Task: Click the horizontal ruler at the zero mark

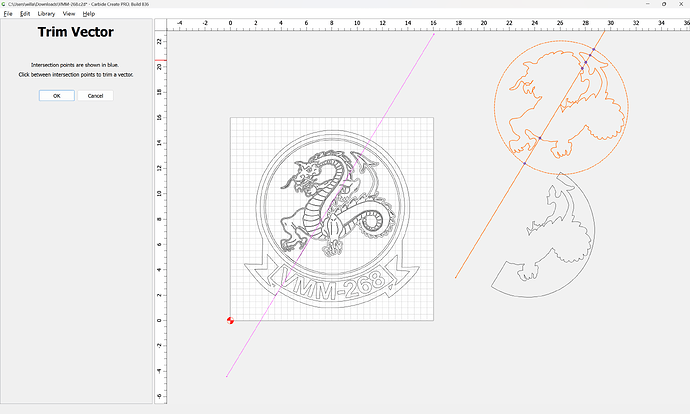Action: (230, 22)
